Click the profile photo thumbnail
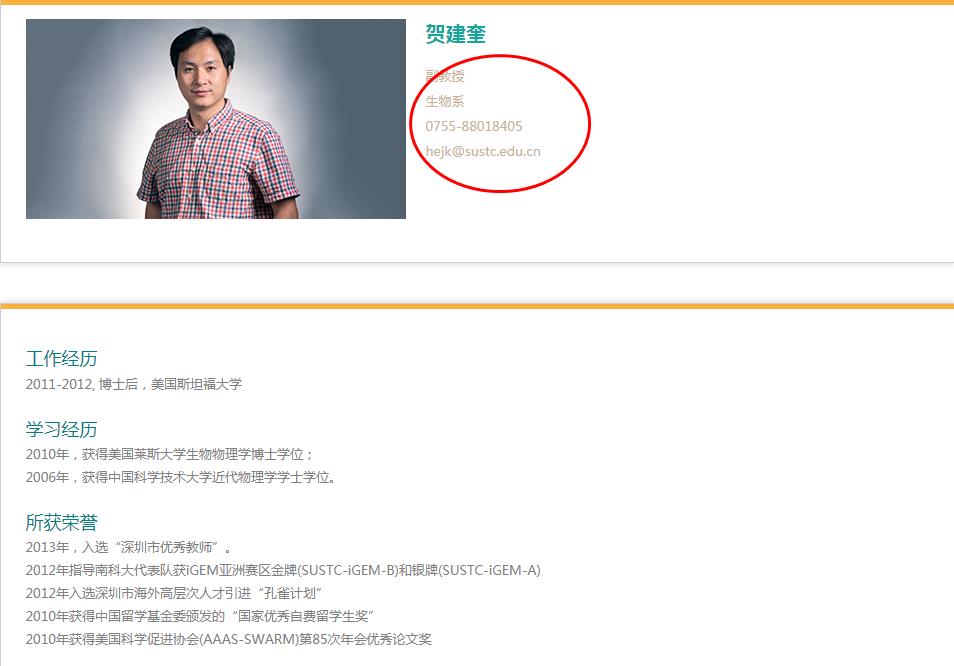 pyautogui.click(x=215, y=119)
